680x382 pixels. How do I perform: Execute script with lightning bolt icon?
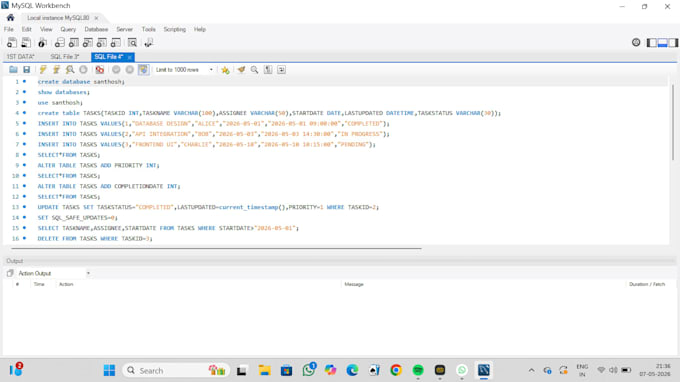pos(42,69)
